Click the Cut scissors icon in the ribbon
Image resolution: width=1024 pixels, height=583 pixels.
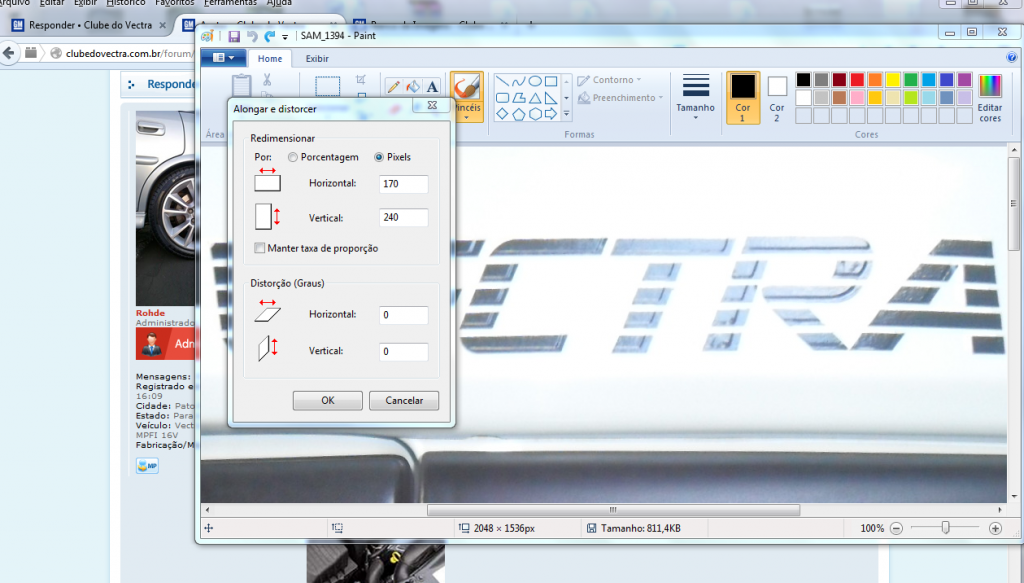click(266, 80)
